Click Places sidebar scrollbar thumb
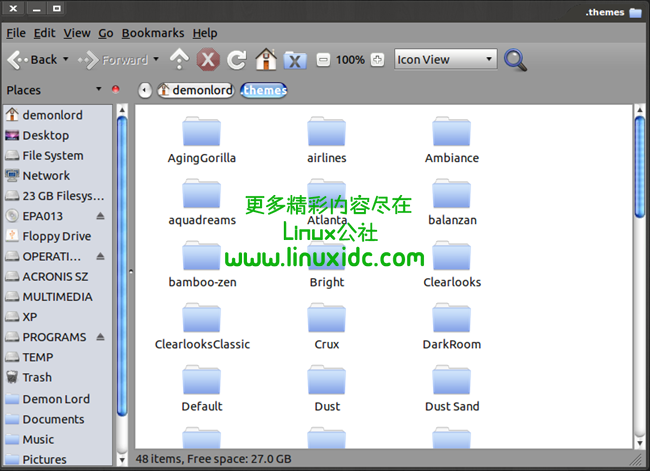 pyautogui.click(x=122, y=266)
